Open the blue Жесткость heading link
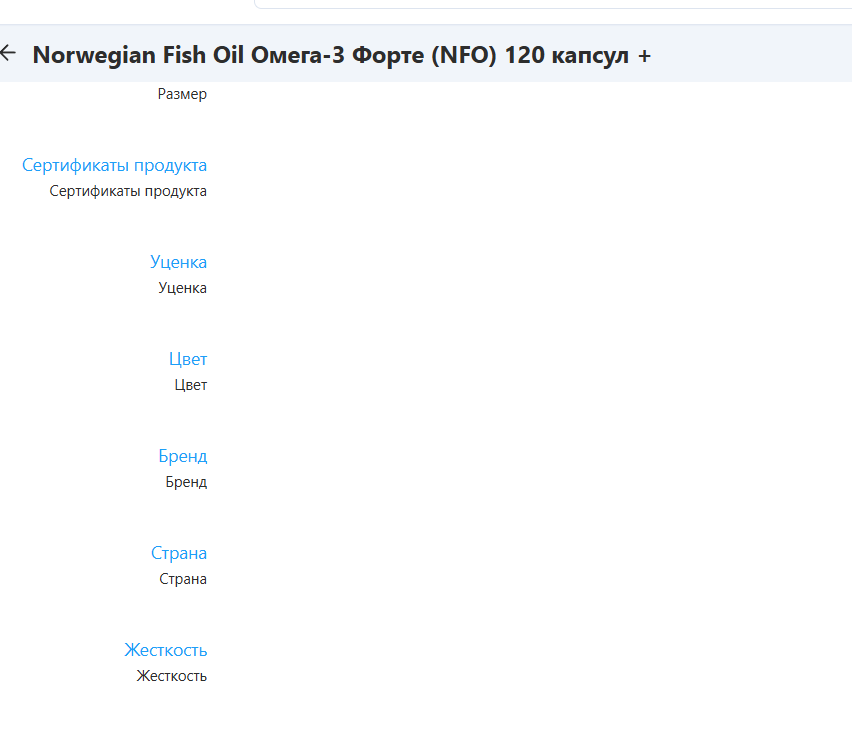The width and height of the screenshot is (852, 733). (165, 650)
